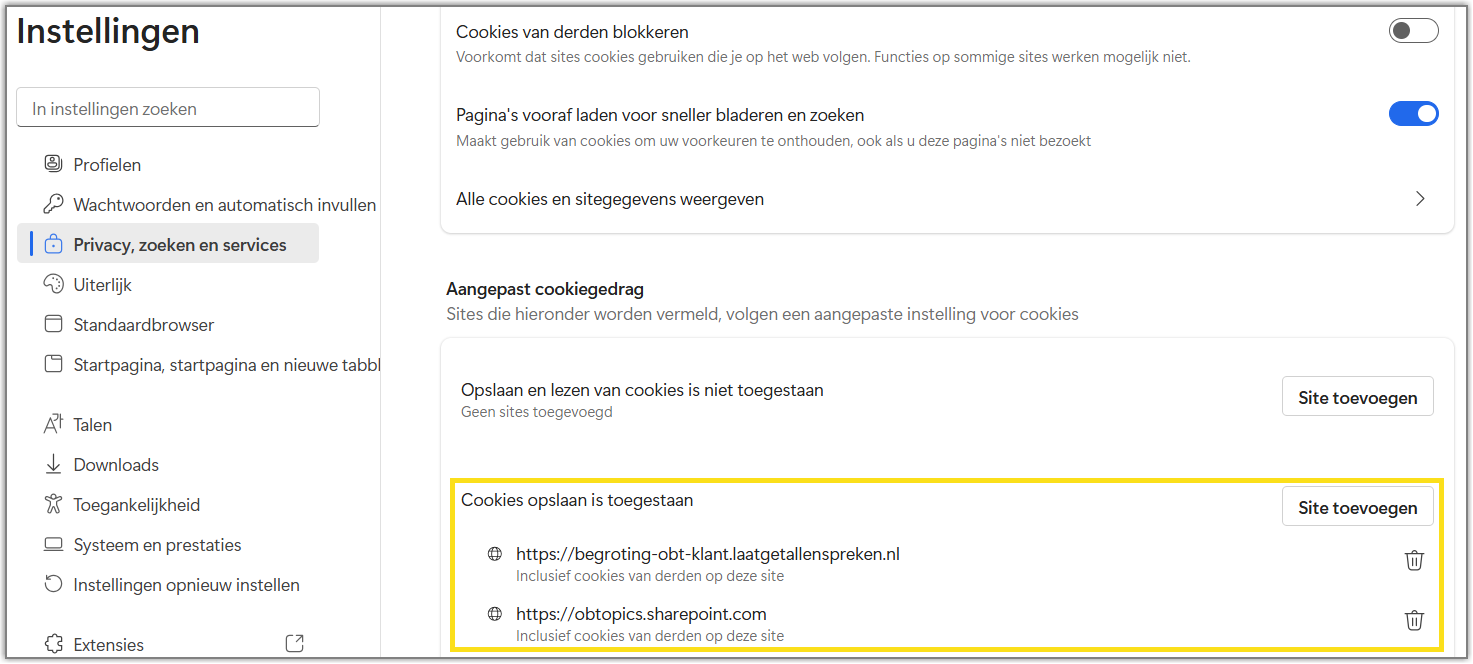Open Standaardbrowser settings

tap(143, 325)
